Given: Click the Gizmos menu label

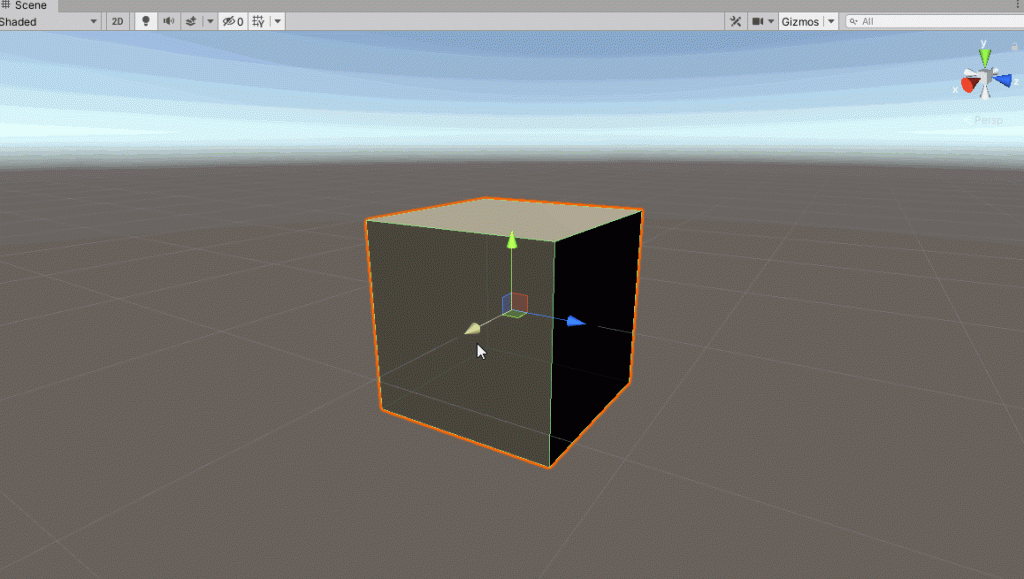Looking at the screenshot, I should click(x=800, y=20).
